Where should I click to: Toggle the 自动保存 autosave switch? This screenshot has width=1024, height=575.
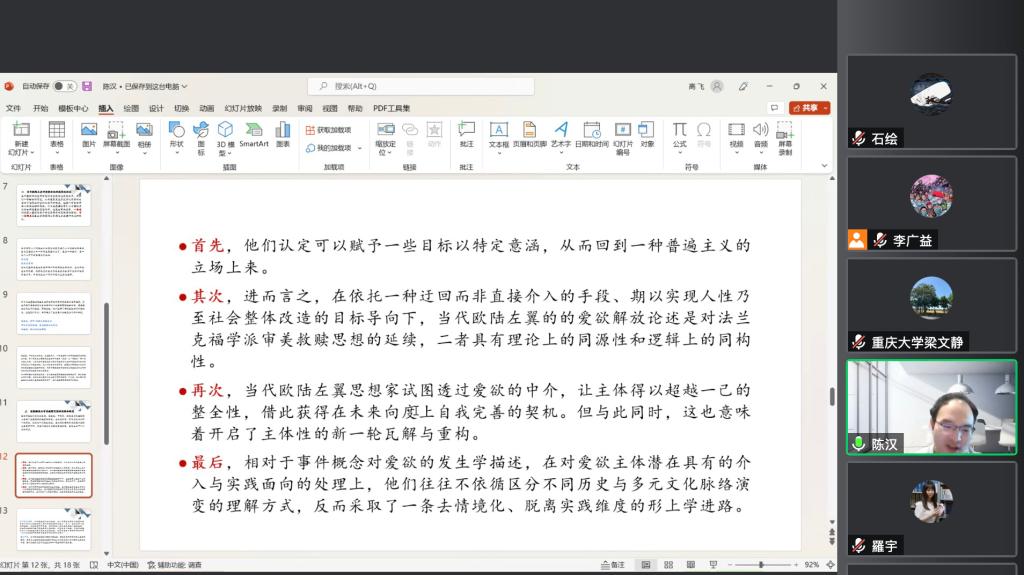coord(64,86)
